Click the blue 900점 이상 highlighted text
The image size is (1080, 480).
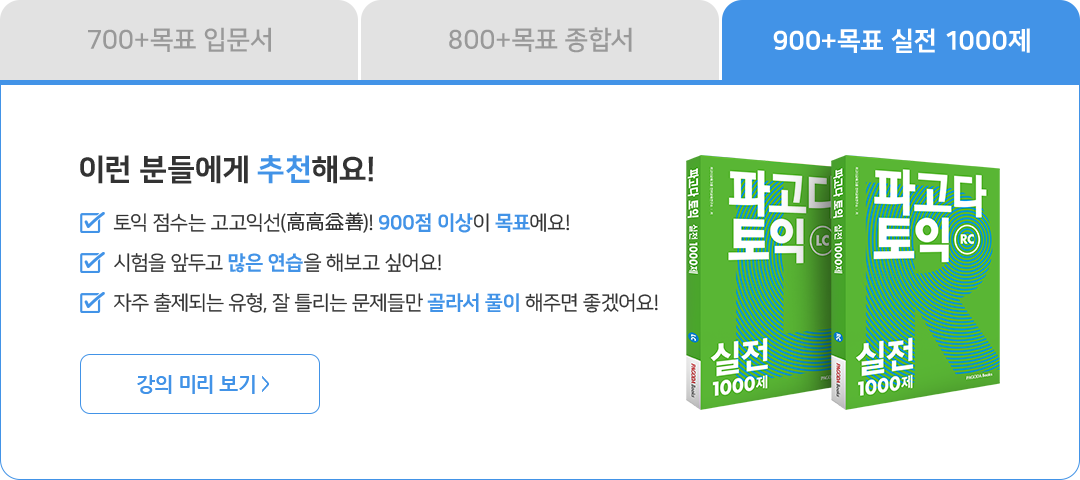click(x=424, y=223)
